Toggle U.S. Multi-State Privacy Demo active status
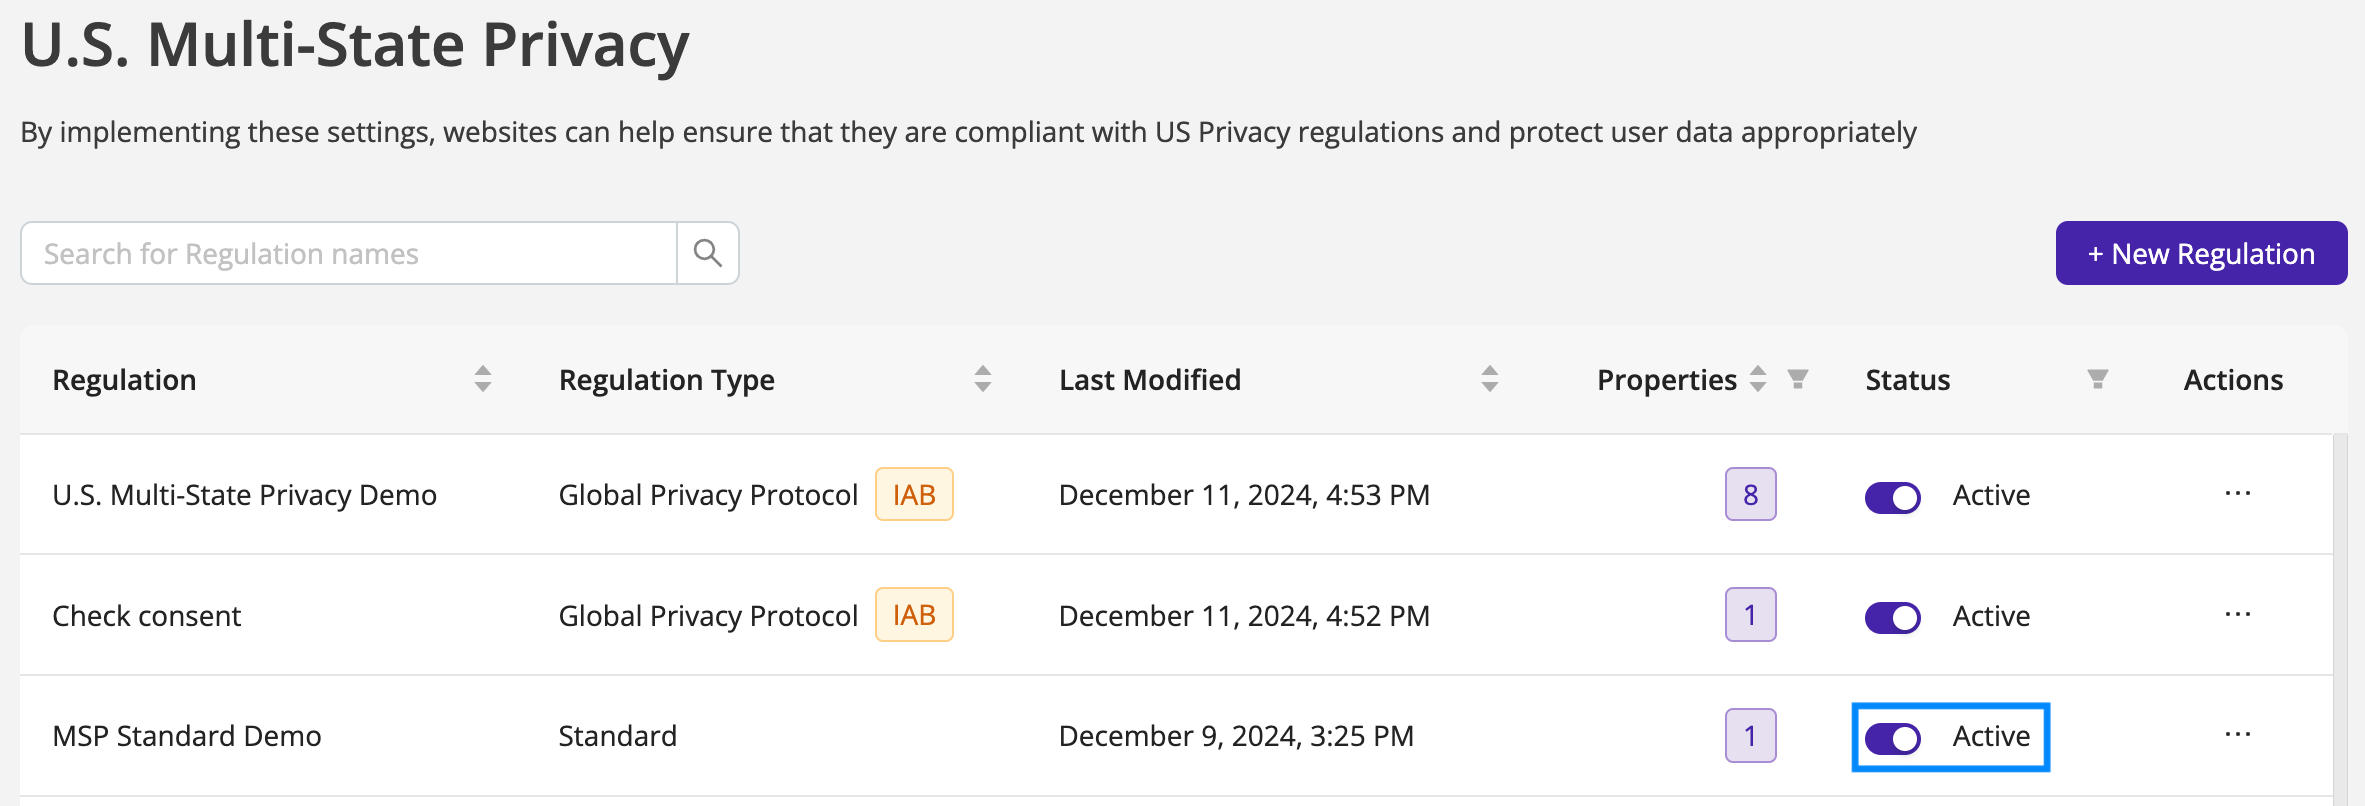The width and height of the screenshot is (2365, 806). pos(1893,497)
